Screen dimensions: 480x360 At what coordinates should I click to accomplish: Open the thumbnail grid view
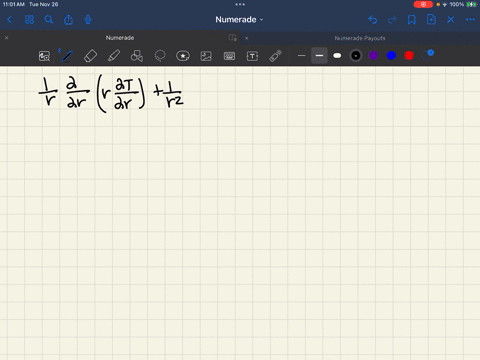click(29, 20)
